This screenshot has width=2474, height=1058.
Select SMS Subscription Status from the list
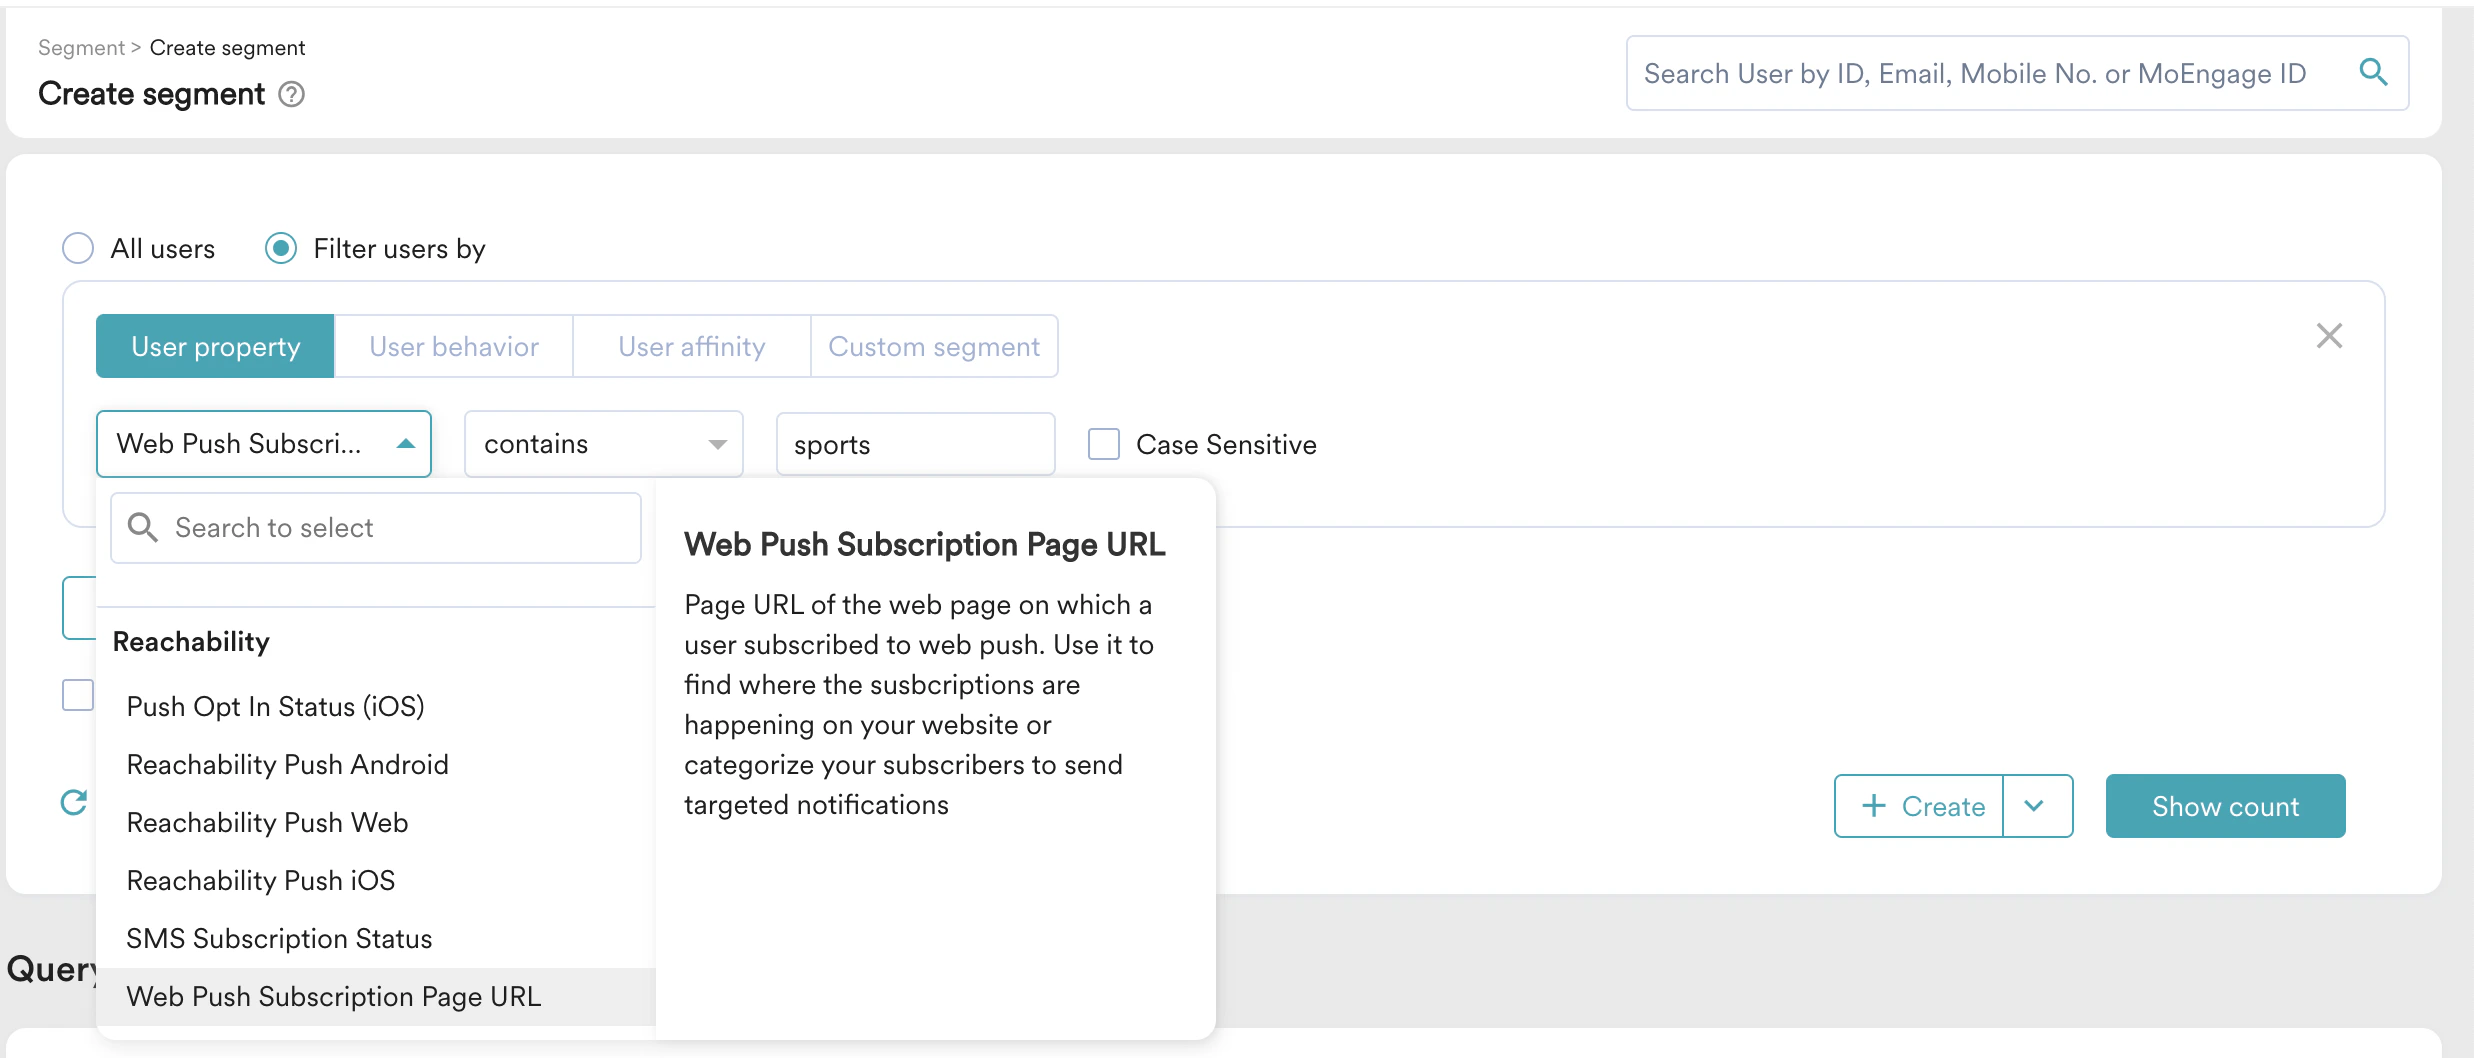(x=279, y=938)
